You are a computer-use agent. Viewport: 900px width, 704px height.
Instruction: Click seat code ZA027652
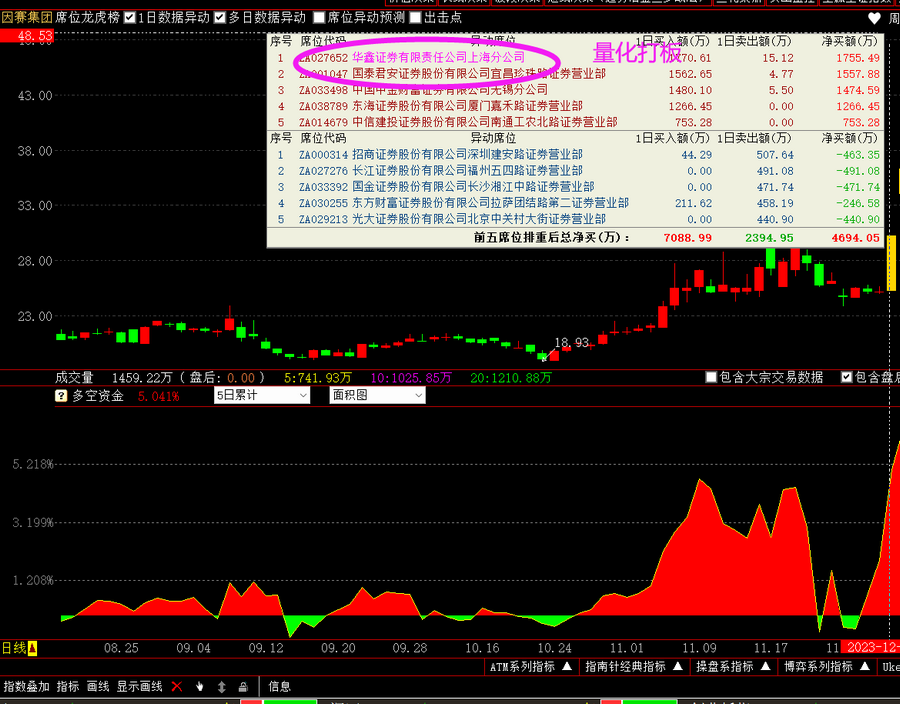coord(323,58)
